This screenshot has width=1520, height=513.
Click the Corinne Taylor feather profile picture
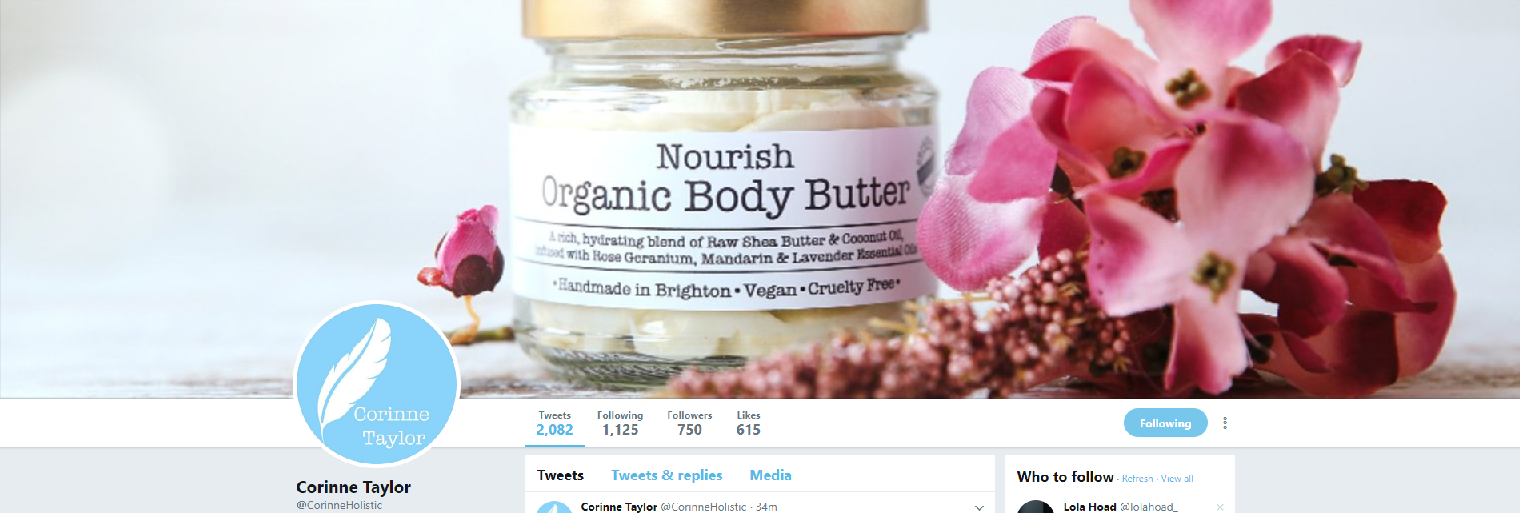pos(377,385)
